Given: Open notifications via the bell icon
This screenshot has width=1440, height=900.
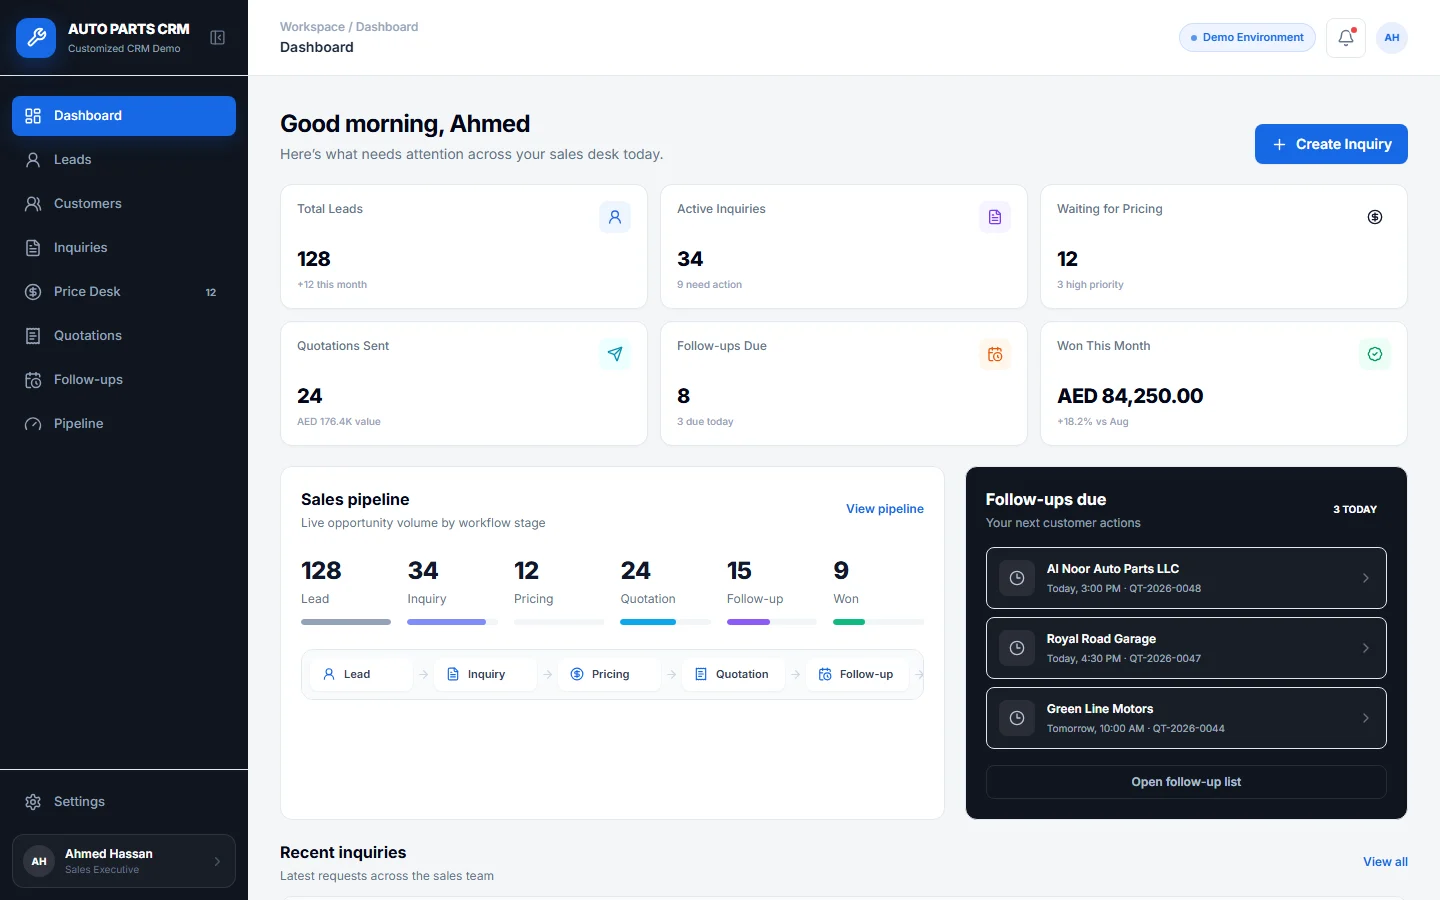Looking at the screenshot, I should click(x=1346, y=38).
